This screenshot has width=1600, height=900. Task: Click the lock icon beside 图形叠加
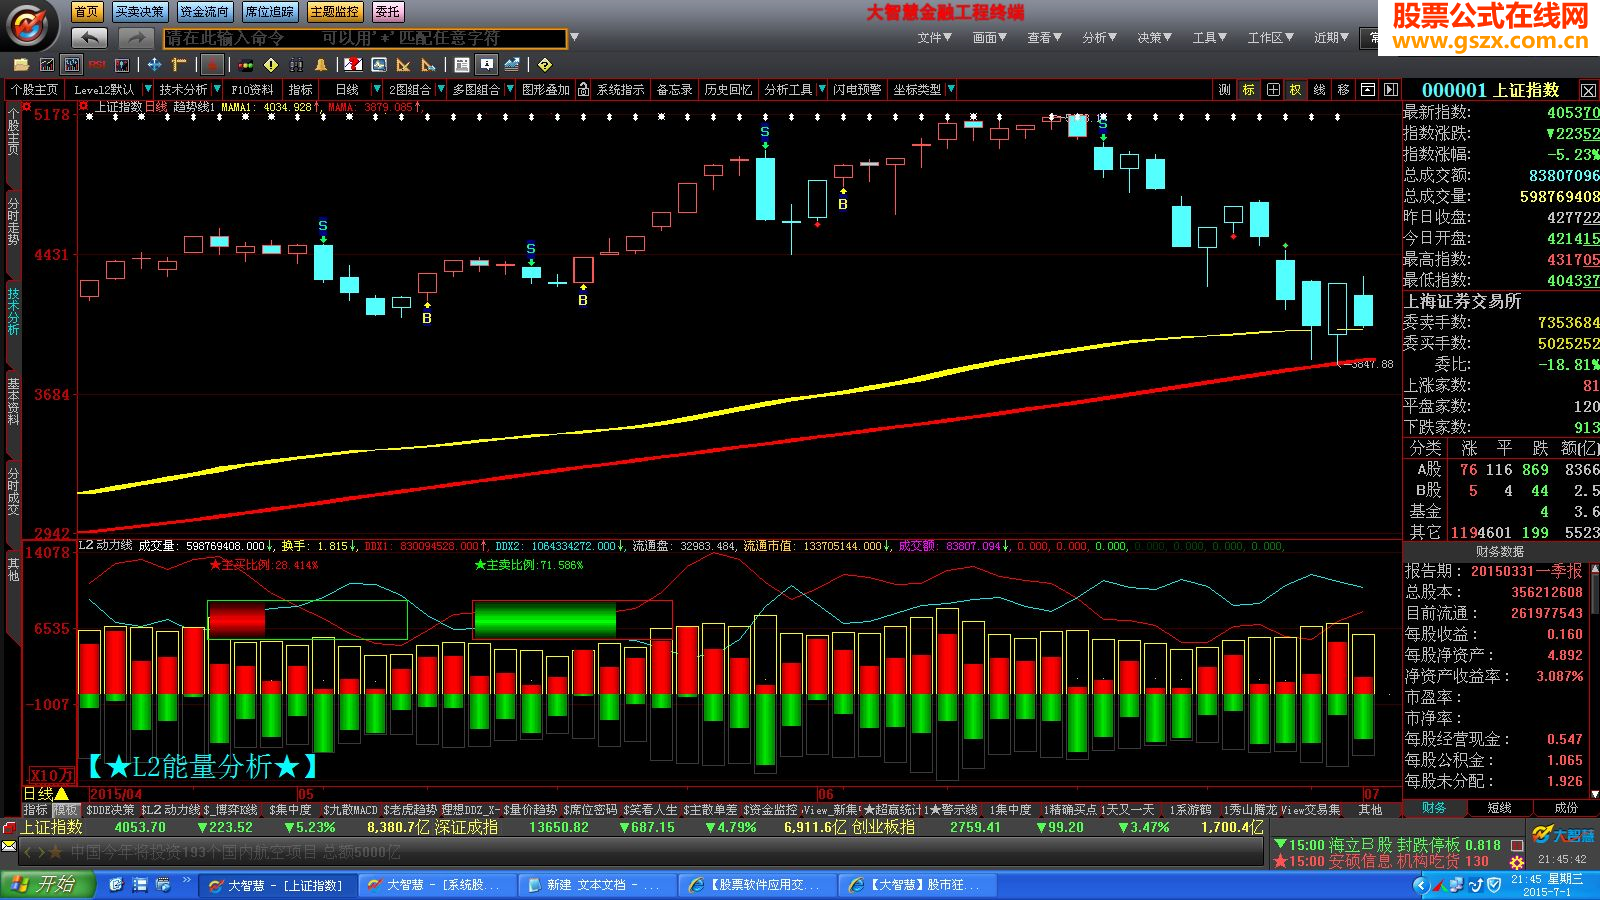point(584,90)
